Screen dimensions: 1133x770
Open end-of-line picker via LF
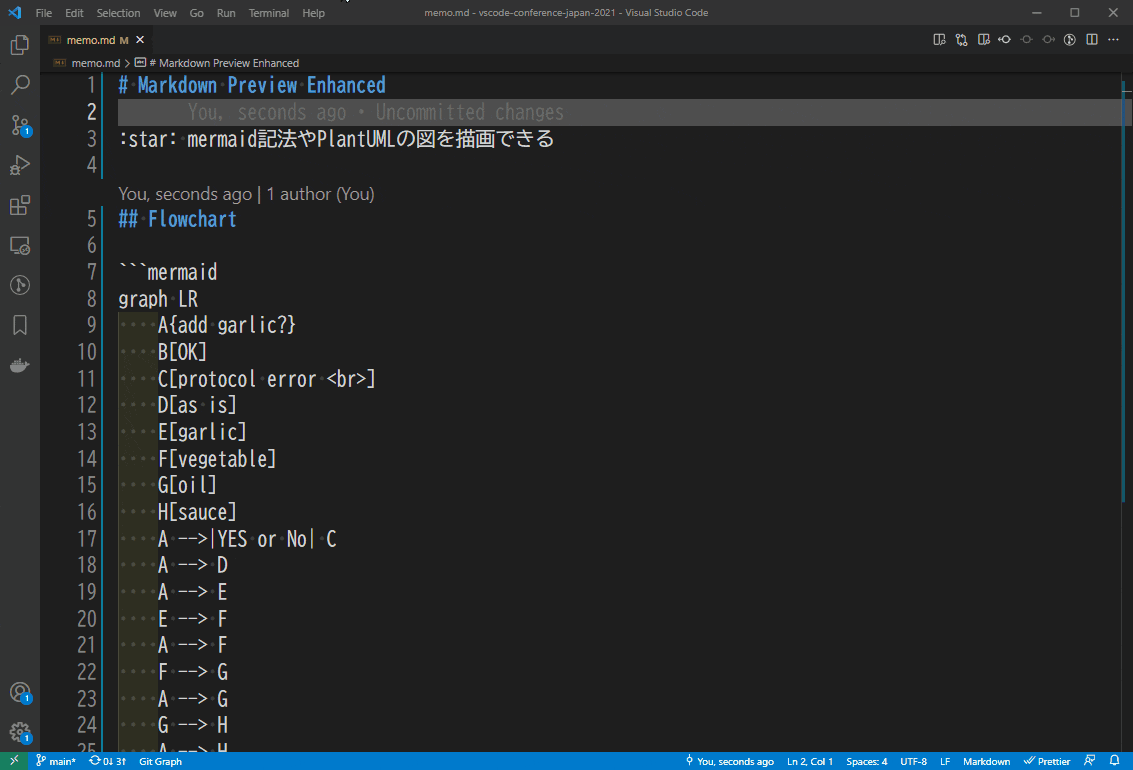coord(945,761)
